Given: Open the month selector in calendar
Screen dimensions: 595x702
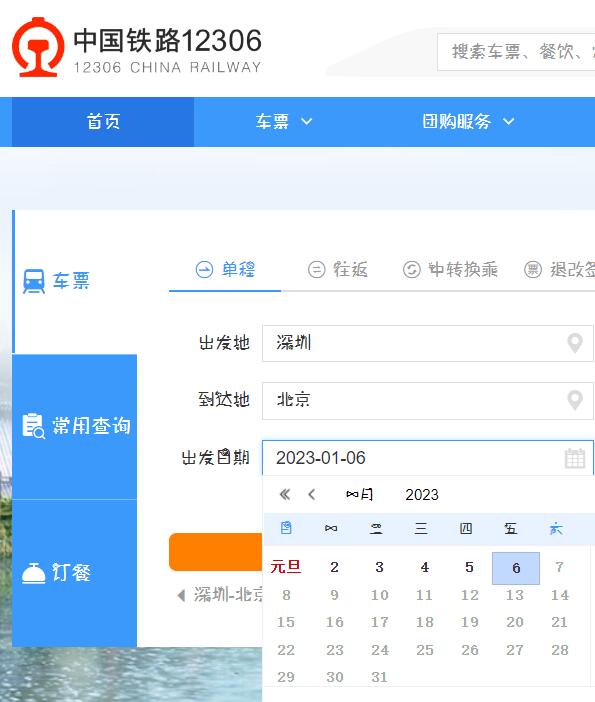Looking at the screenshot, I should click(x=360, y=495).
